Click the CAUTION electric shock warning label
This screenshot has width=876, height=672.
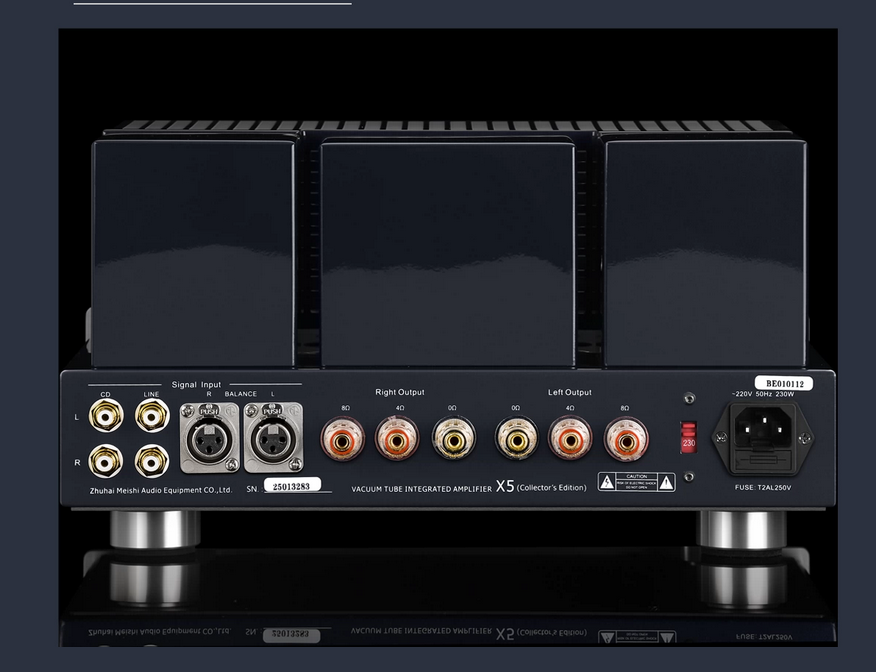[x=637, y=482]
